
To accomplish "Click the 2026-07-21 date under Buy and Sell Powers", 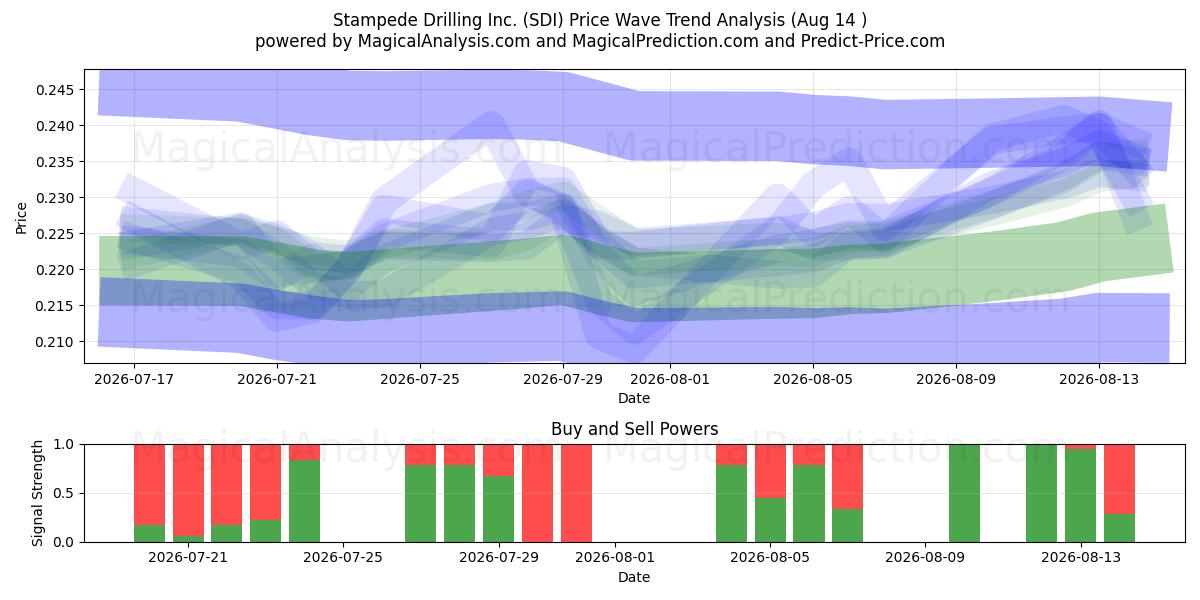I will 188,559.
